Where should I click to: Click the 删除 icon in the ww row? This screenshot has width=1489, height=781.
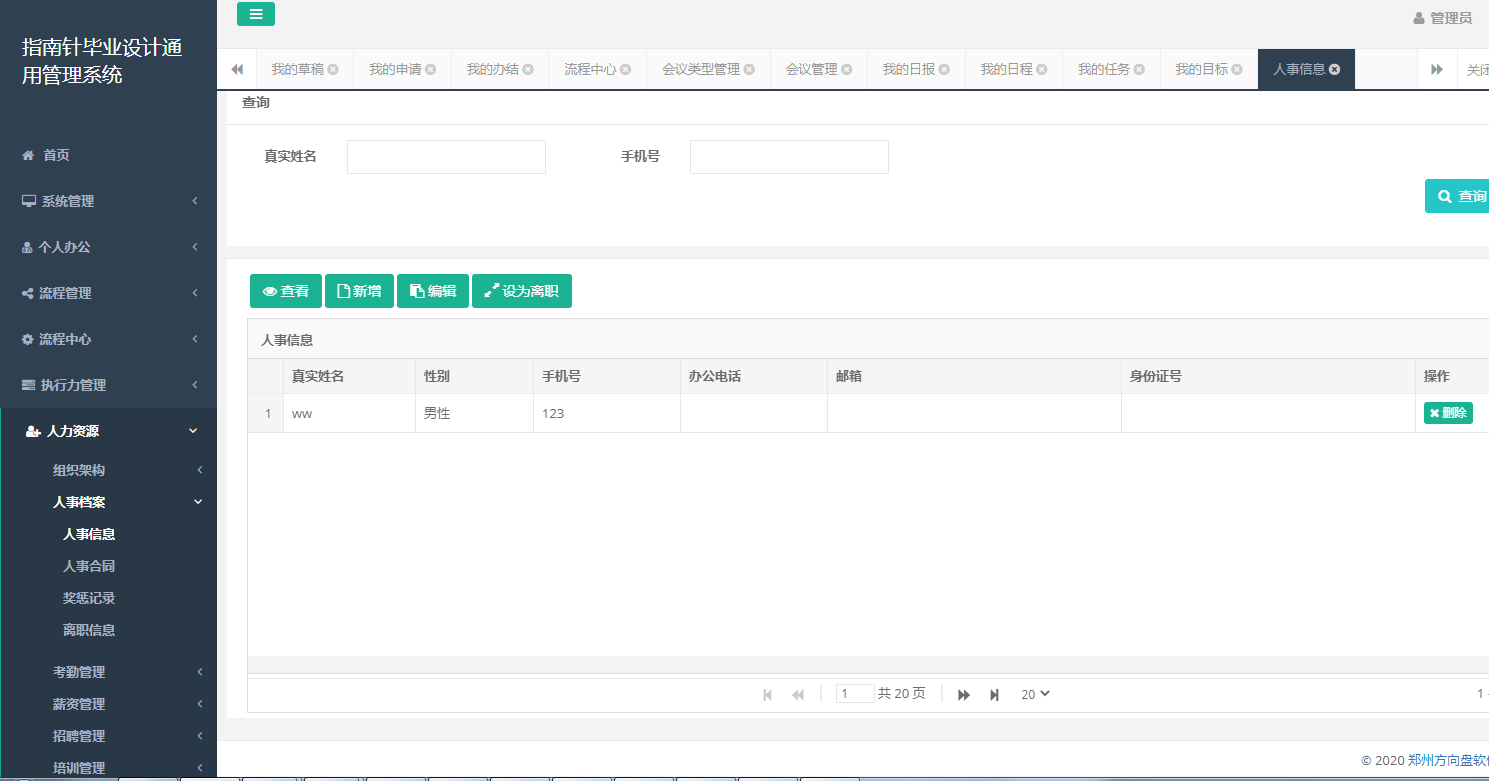[x=1435, y=412]
